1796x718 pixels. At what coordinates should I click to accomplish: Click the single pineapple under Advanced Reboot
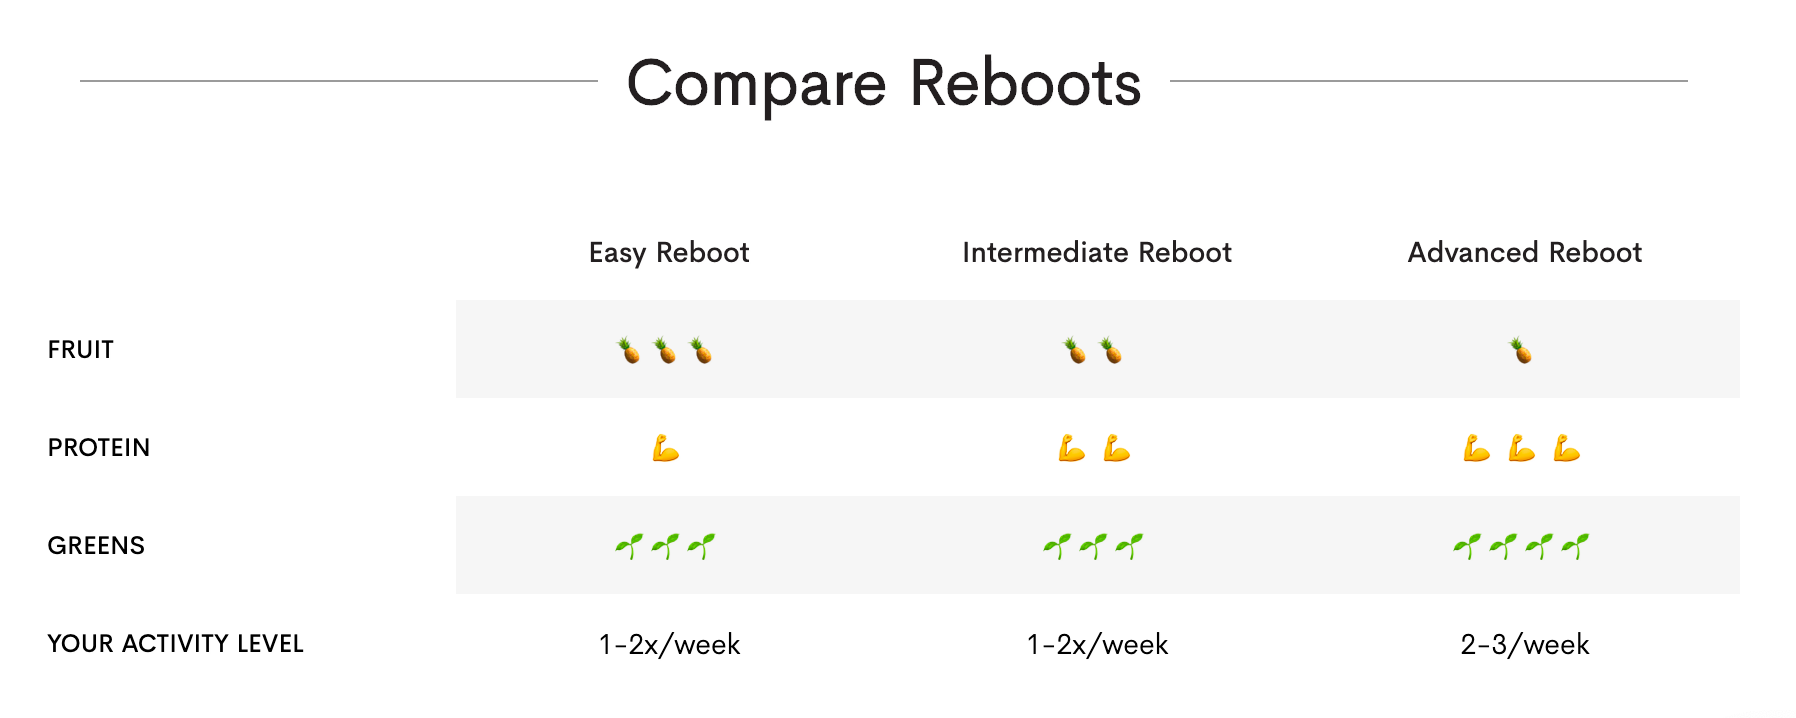(1521, 350)
